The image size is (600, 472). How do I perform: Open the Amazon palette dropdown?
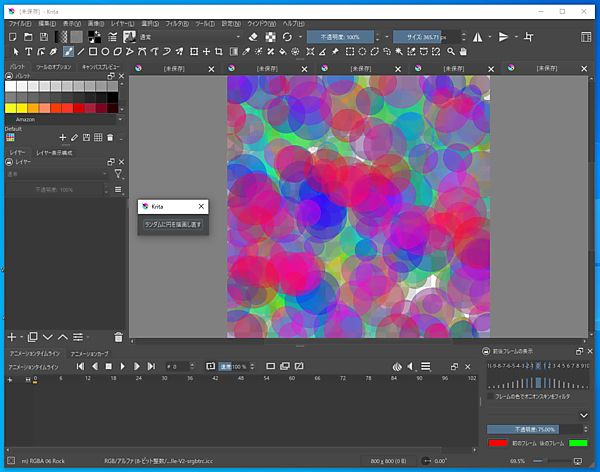[x=63, y=119]
